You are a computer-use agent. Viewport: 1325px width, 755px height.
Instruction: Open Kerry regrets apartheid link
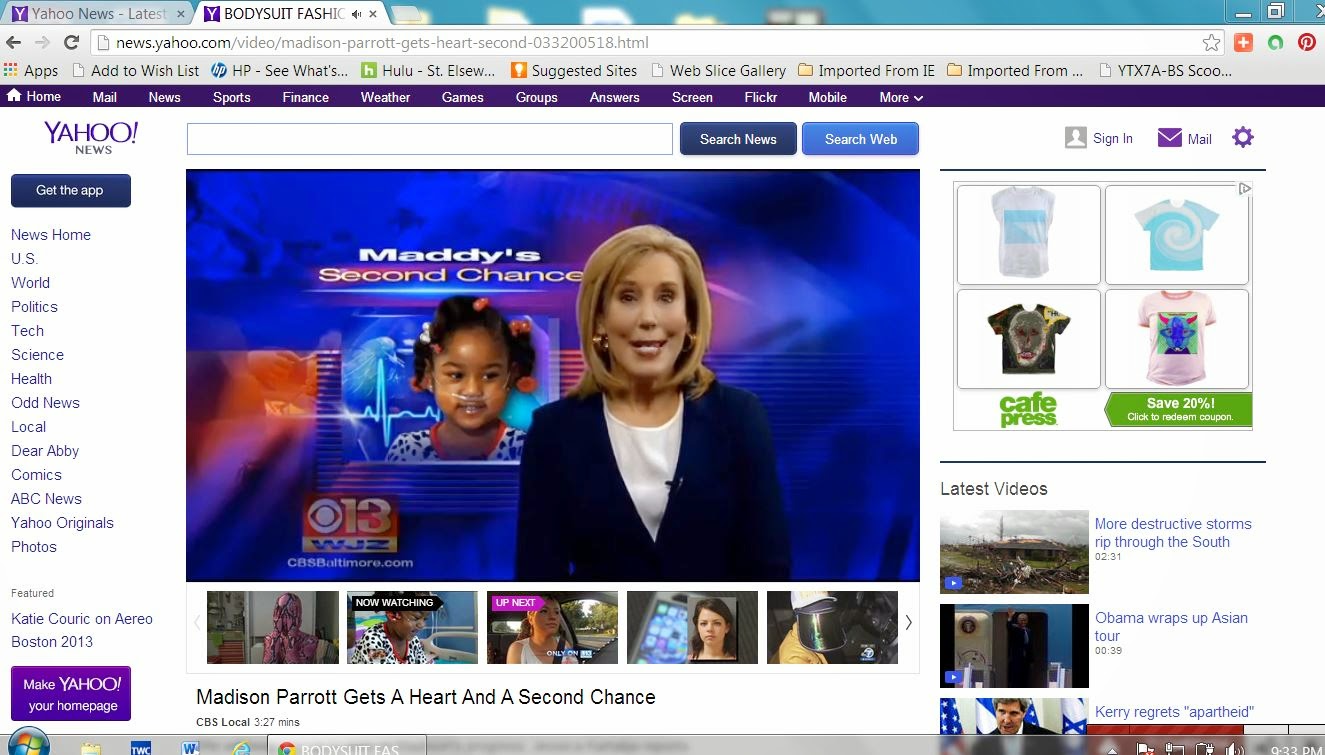tap(1174, 712)
